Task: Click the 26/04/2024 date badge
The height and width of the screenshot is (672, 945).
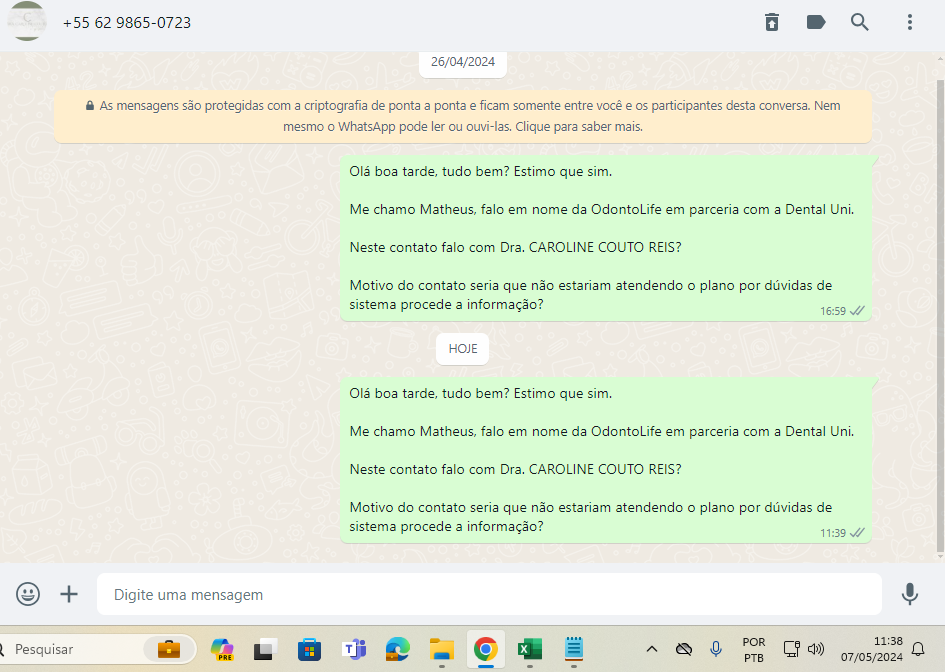Action: click(463, 62)
